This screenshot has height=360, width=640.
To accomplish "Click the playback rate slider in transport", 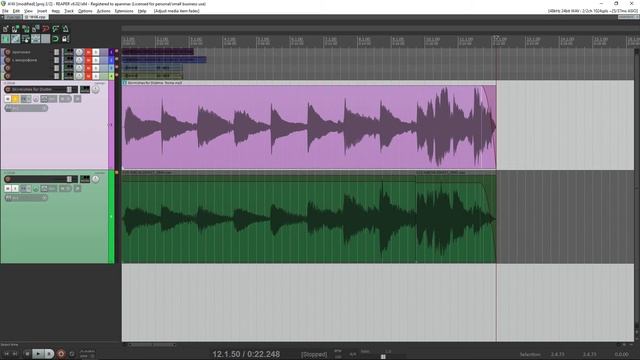I will (383, 356).
